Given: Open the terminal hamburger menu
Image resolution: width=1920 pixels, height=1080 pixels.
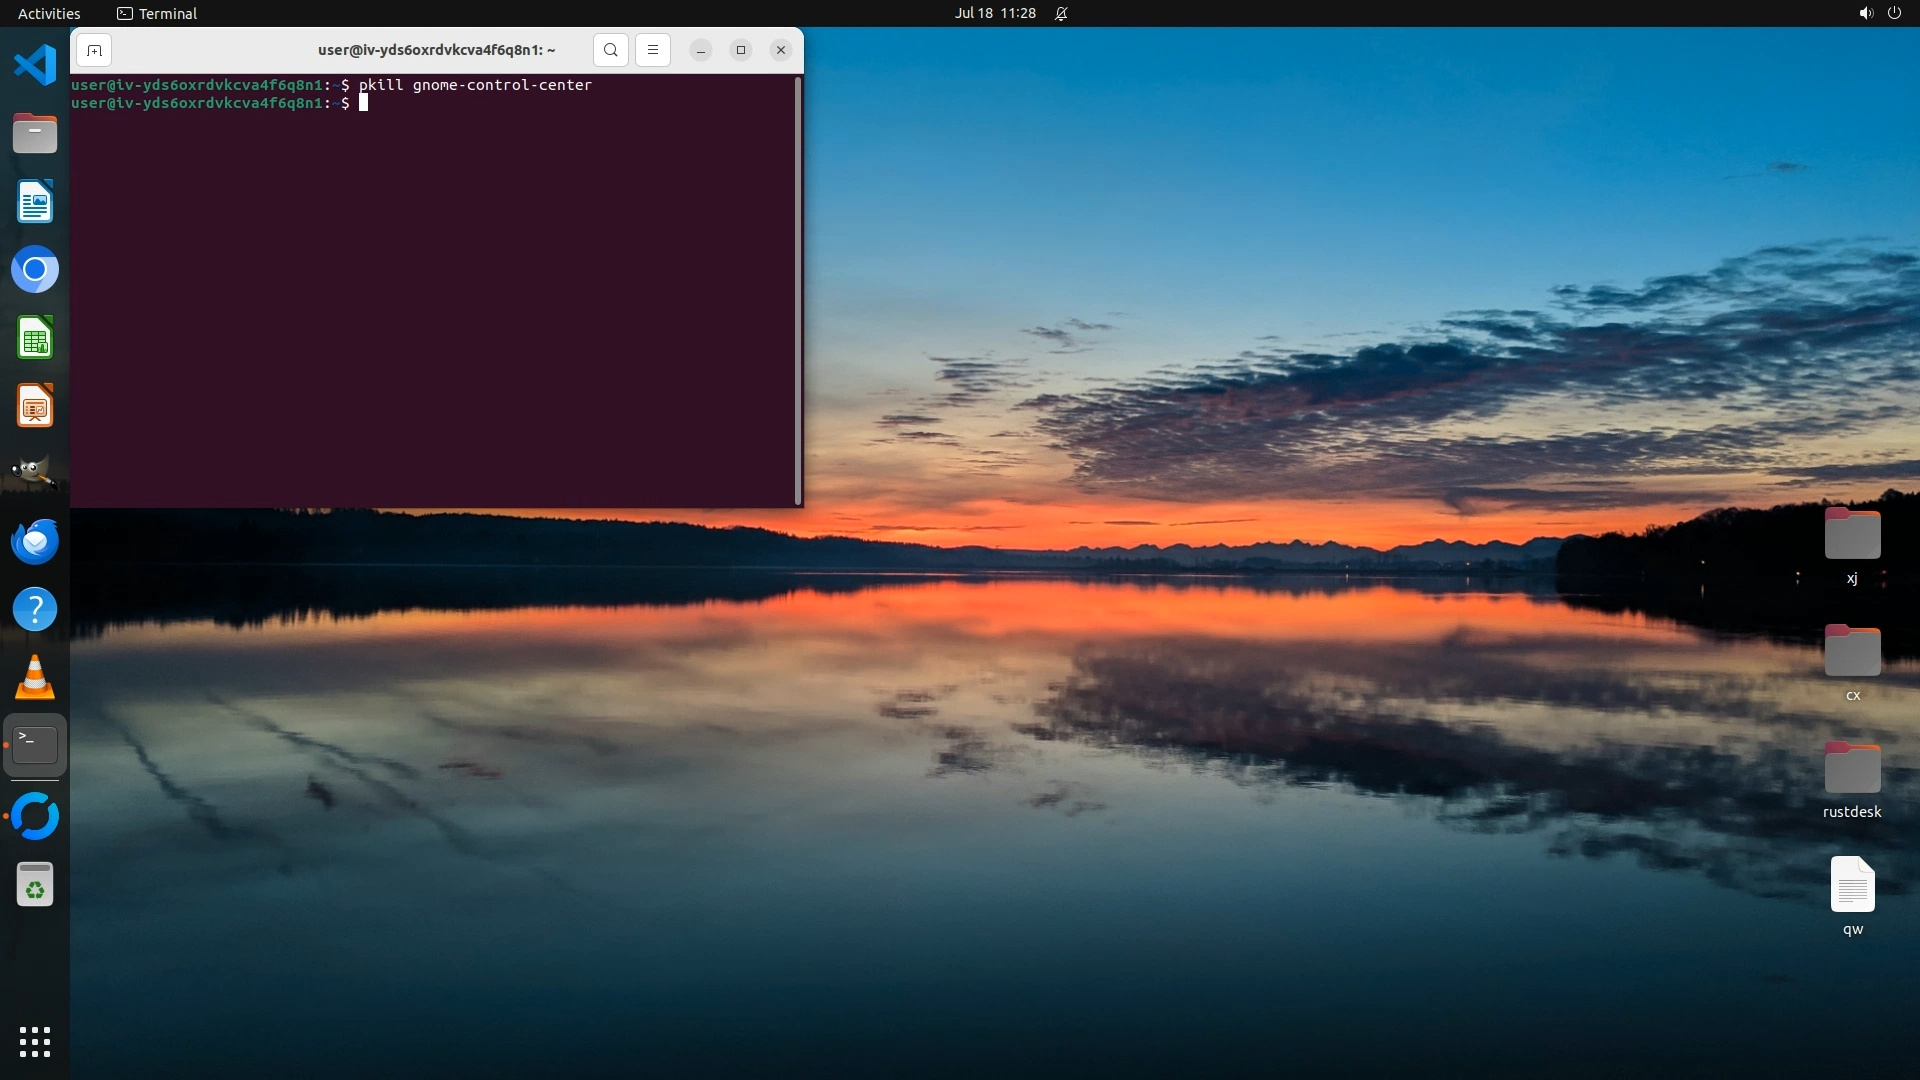Looking at the screenshot, I should 652,50.
